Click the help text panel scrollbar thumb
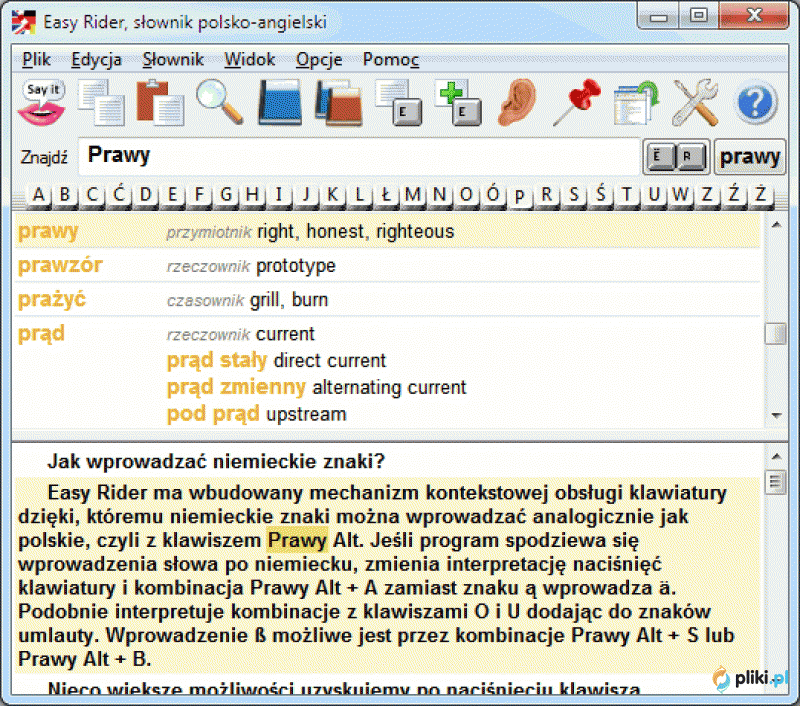This screenshot has width=800, height=706. tap(776, 482)
